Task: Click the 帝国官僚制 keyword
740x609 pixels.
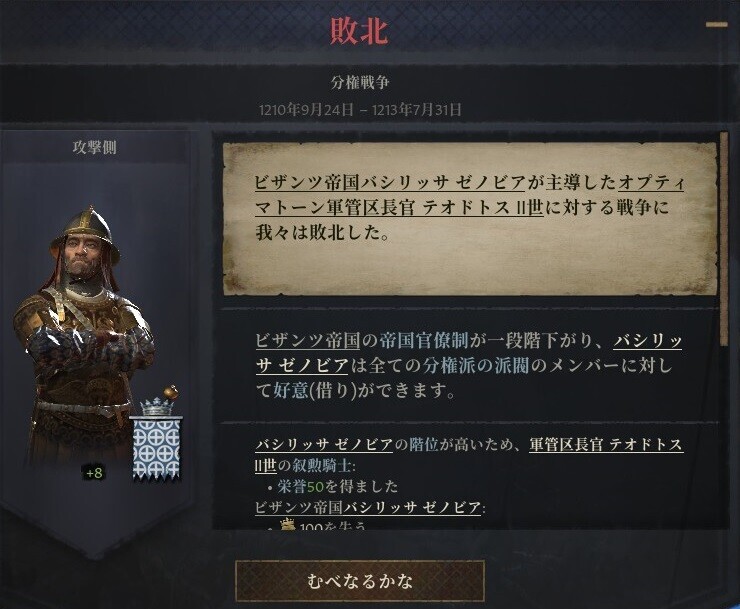Action: pos(424,340)
